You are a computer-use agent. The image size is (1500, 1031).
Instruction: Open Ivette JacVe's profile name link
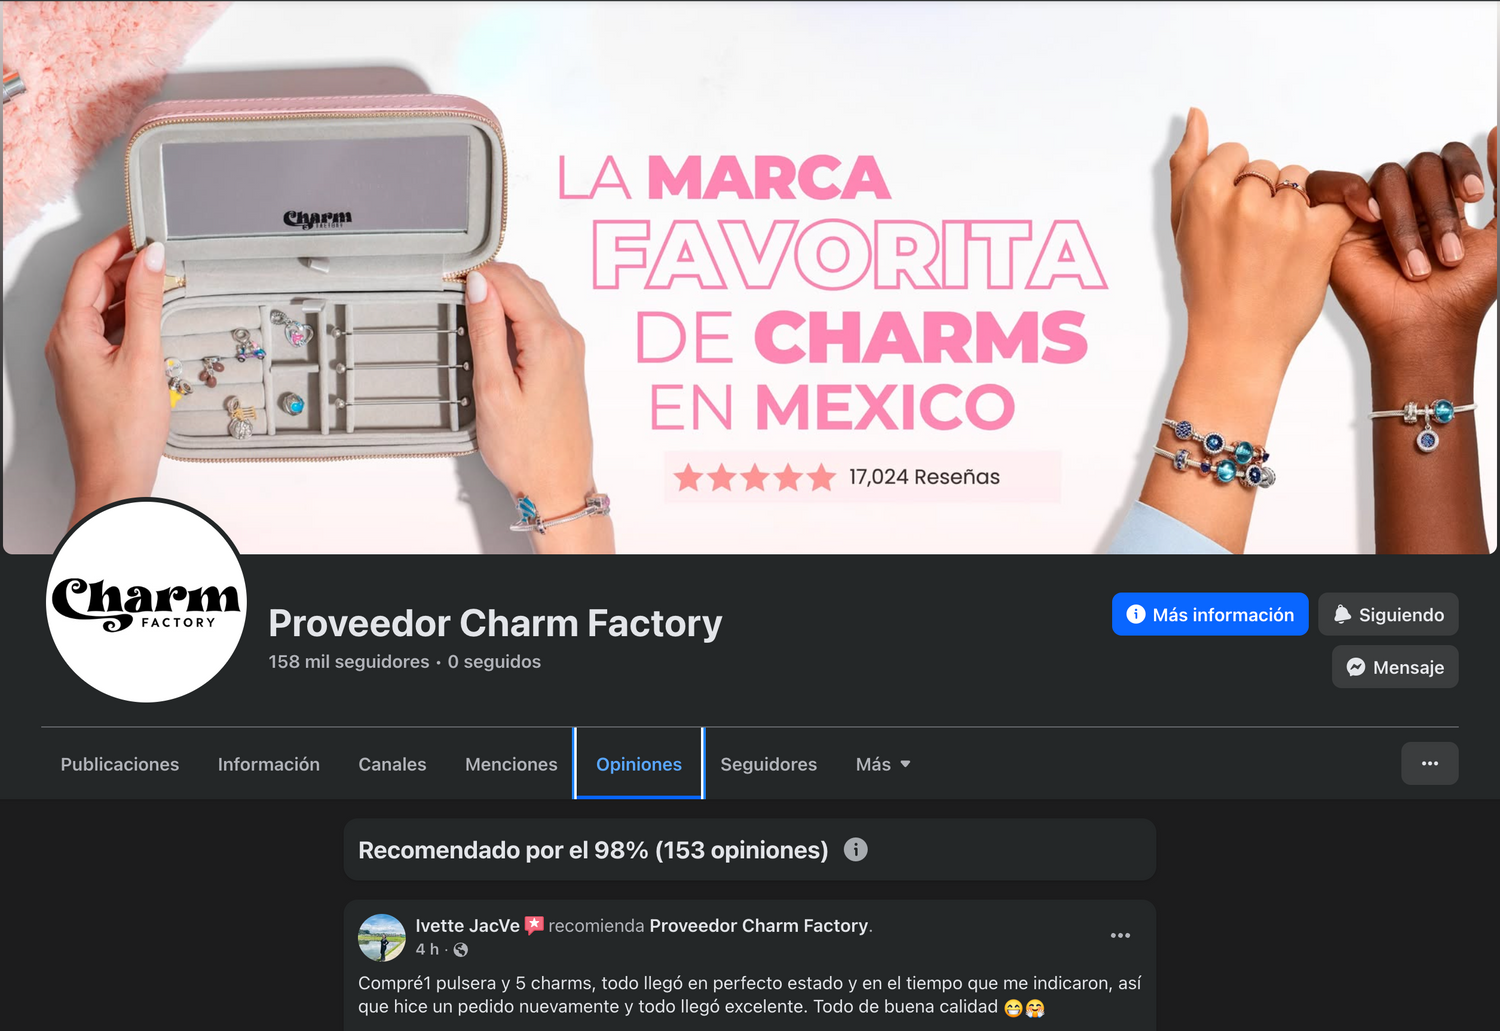click(467, 925)
